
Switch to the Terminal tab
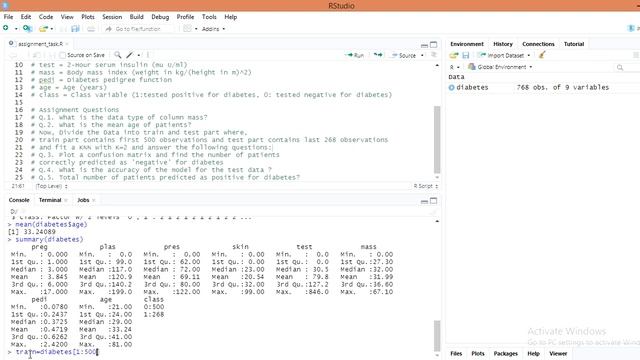coord(50,200)
